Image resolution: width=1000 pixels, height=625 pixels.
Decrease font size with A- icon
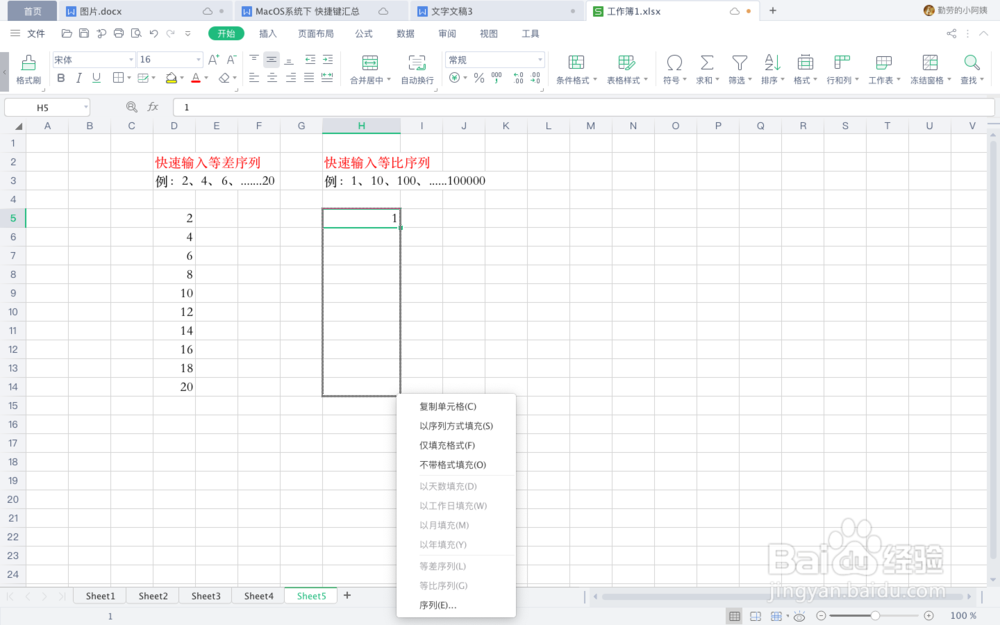(232, 59)
